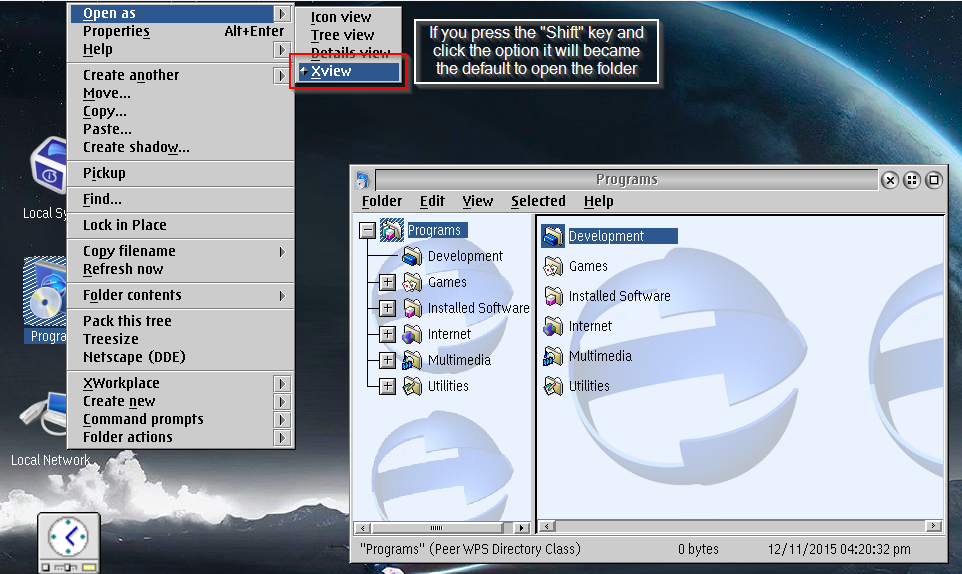Collapse the Programs tree root node

(x=367, y=231)
